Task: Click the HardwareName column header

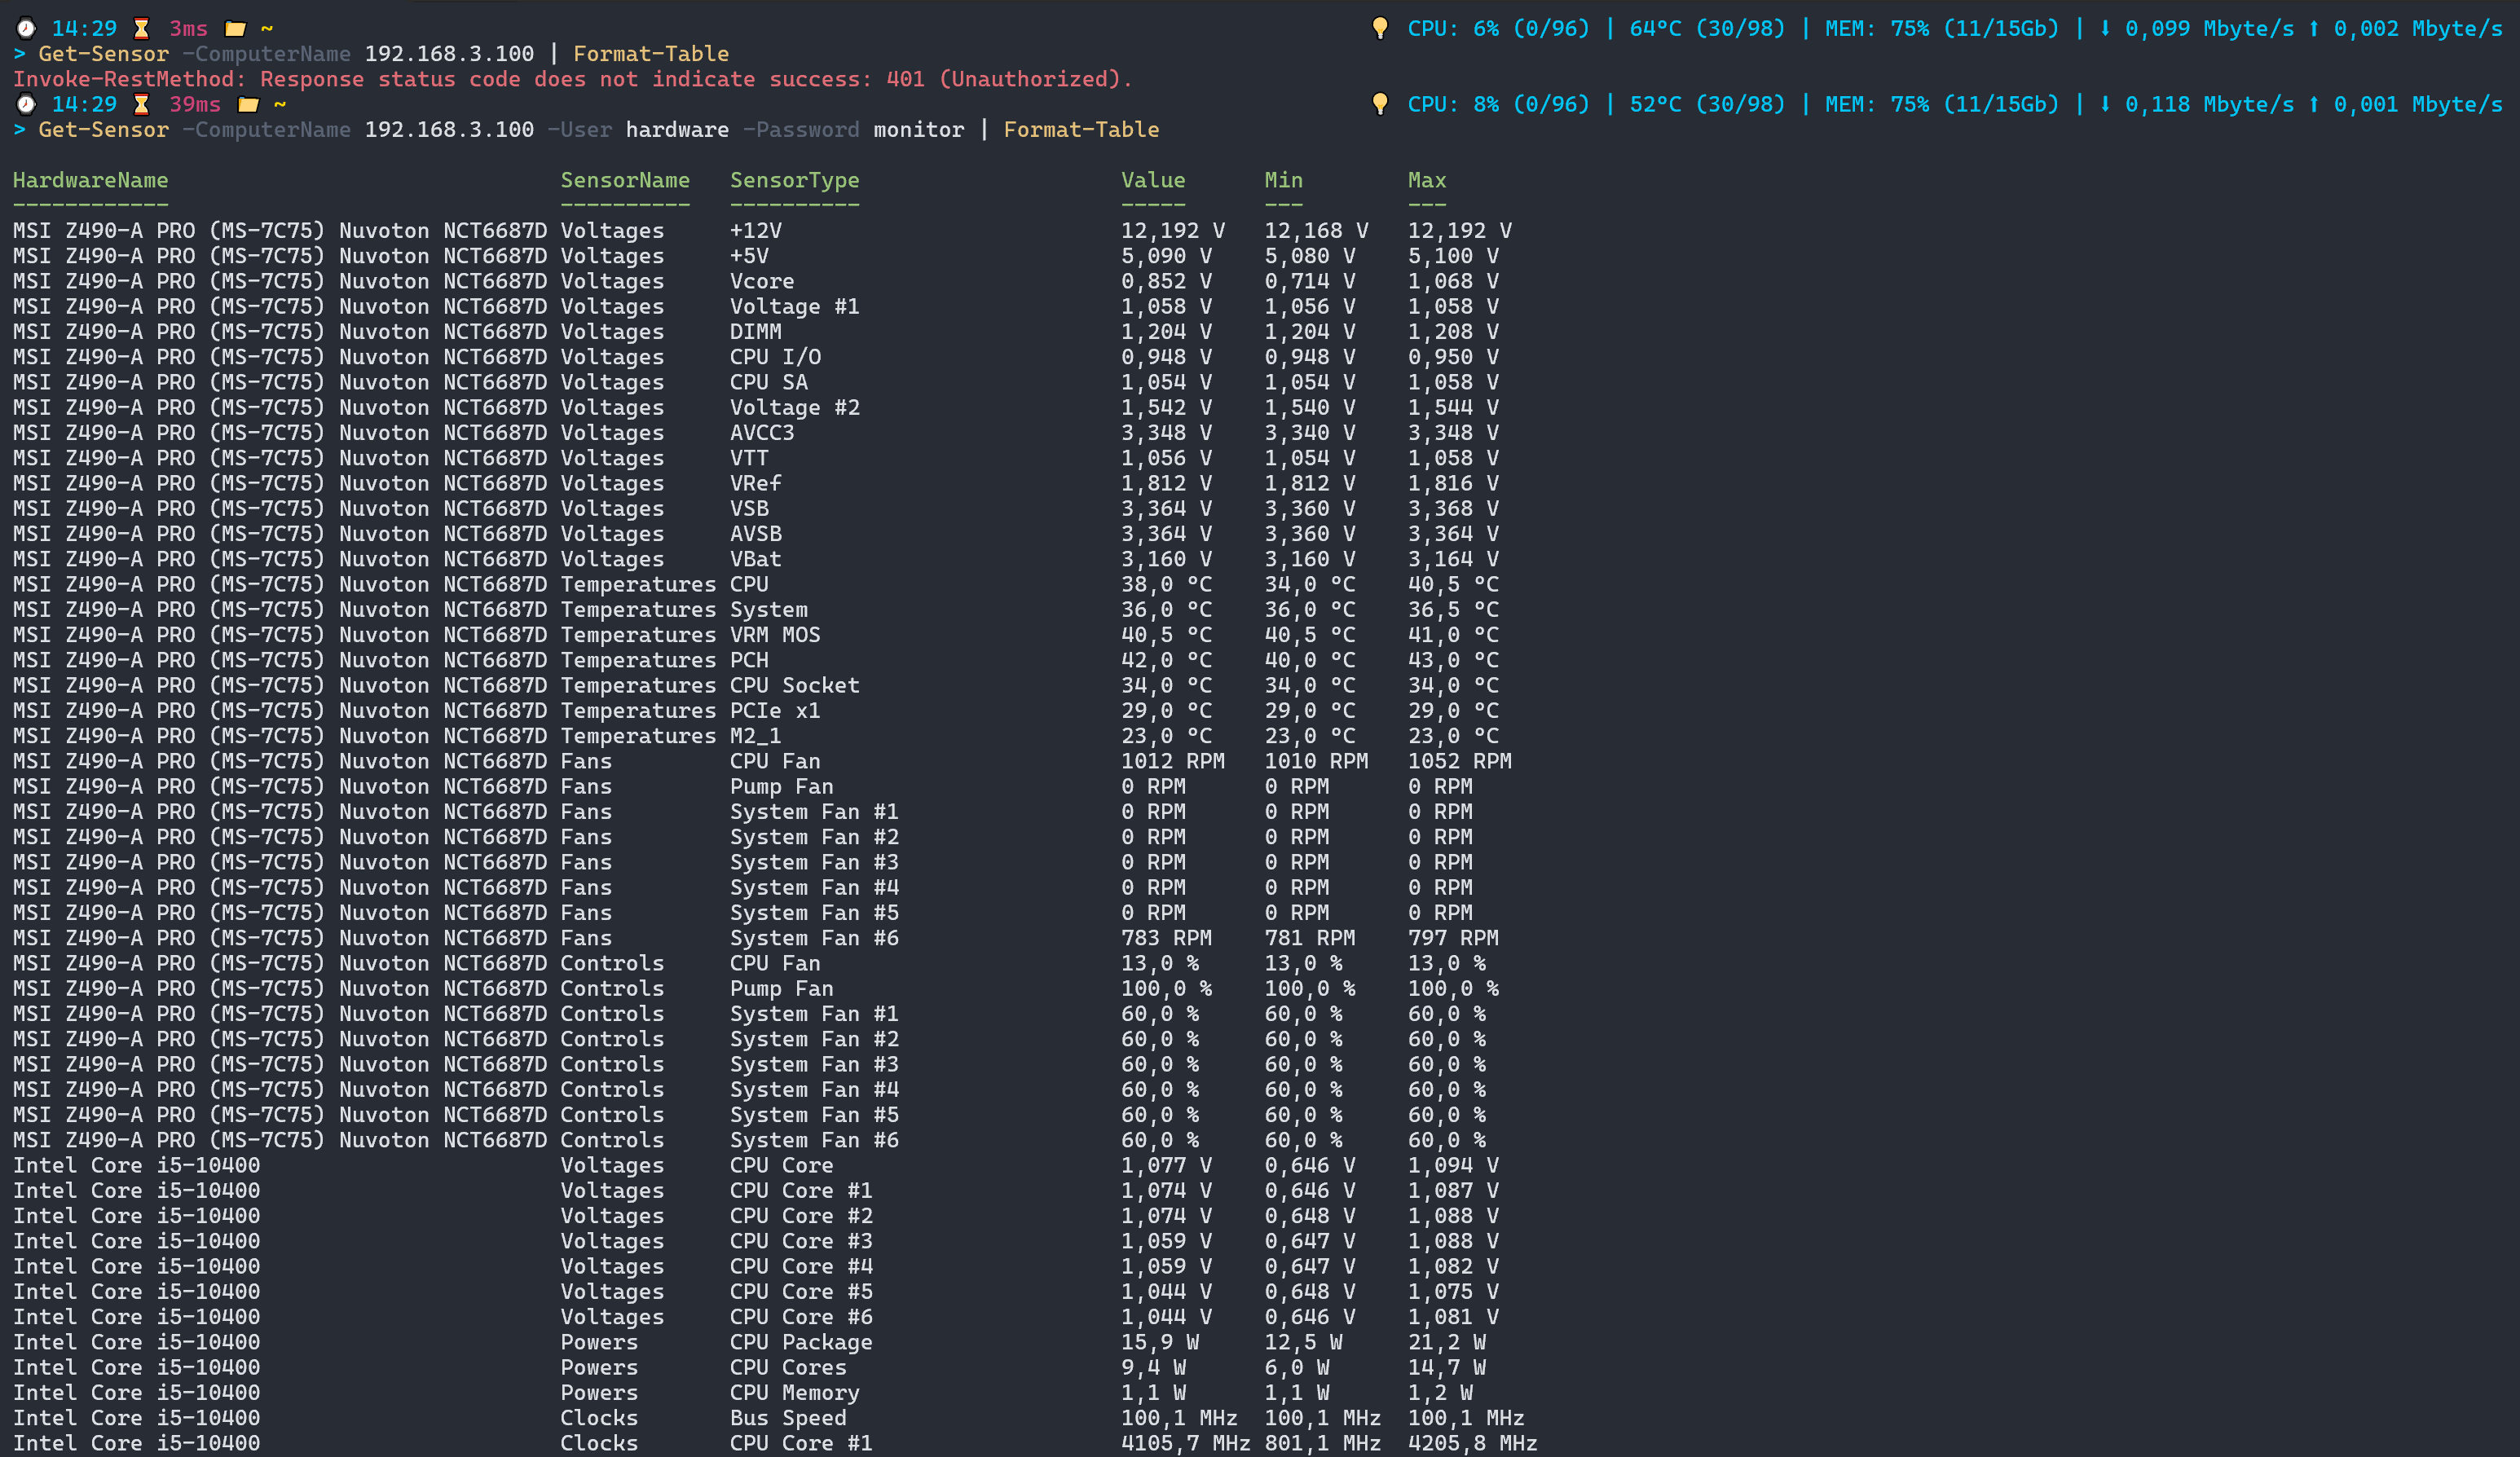Action: [x=90, y=180]
